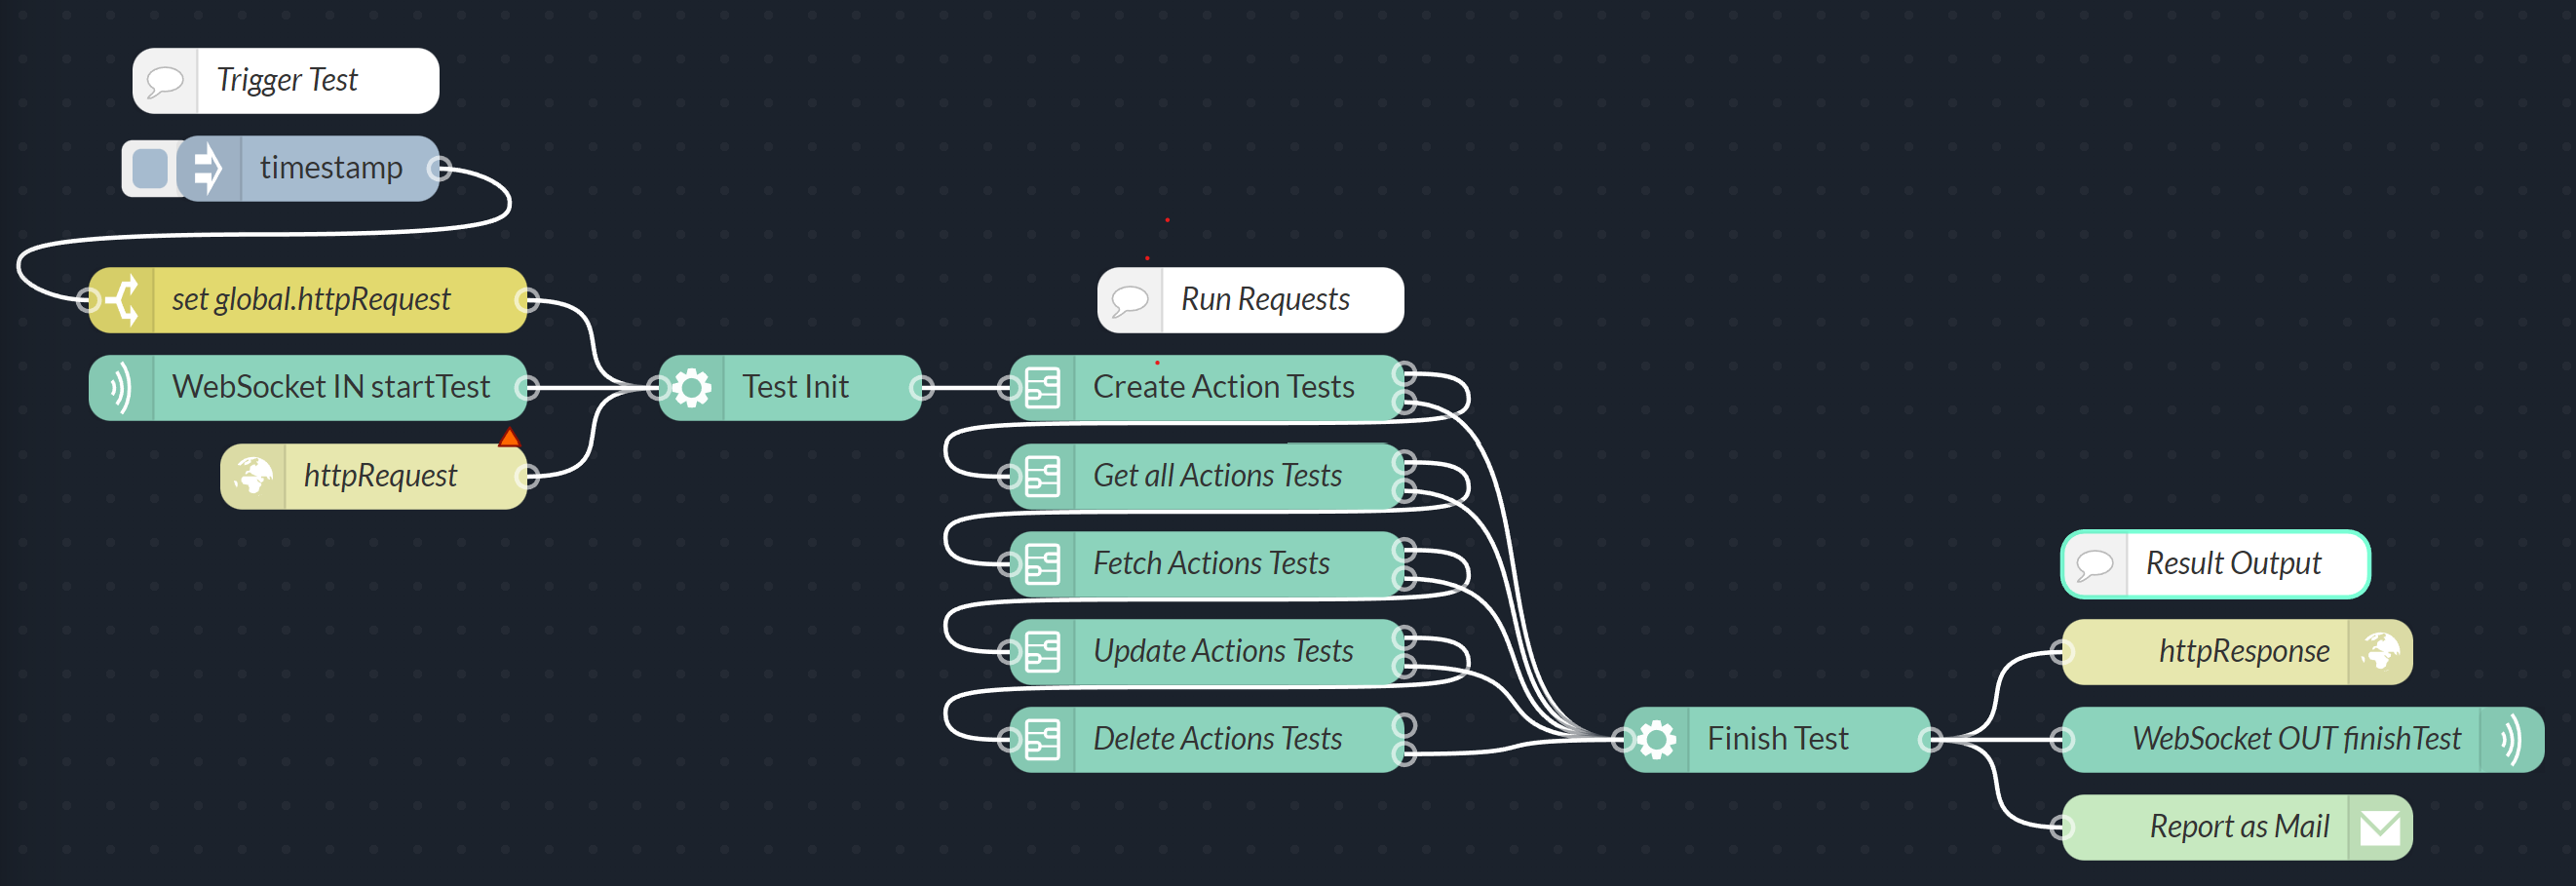Image resolution: width=2576 pixels, height=886 pixels.
Task: Click the Delete Actions Tests subflow icon
Action: (x=1043, y=740)
